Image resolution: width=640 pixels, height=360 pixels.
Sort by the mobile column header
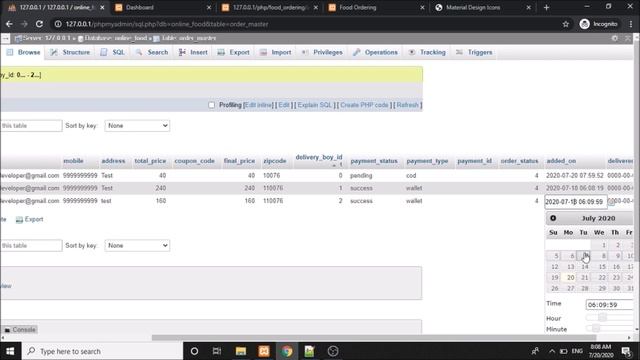tap(73, 161)
